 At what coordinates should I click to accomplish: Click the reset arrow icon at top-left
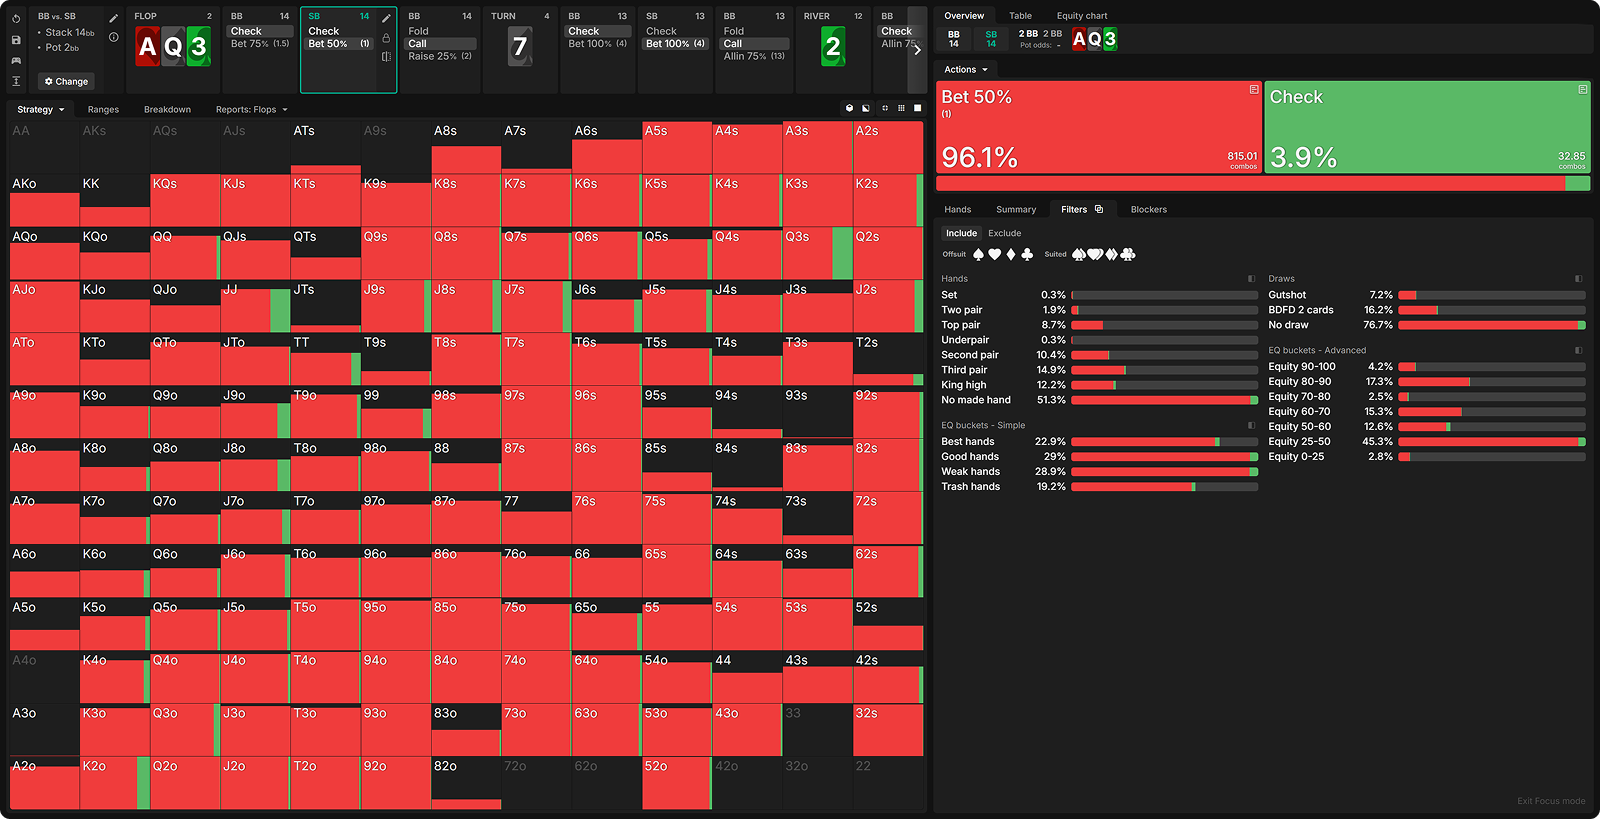pyautogui.click(x=16, y=19)
